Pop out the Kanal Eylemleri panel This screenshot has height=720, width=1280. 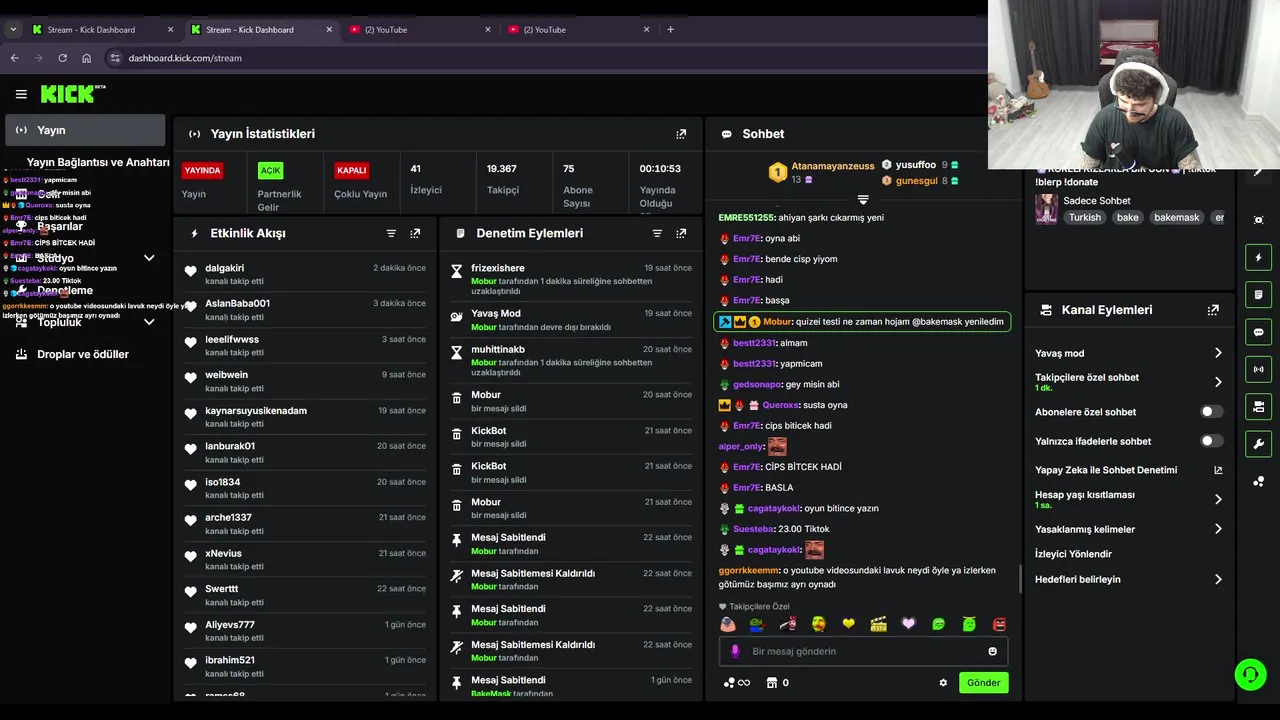click(x=1213, y=310)
